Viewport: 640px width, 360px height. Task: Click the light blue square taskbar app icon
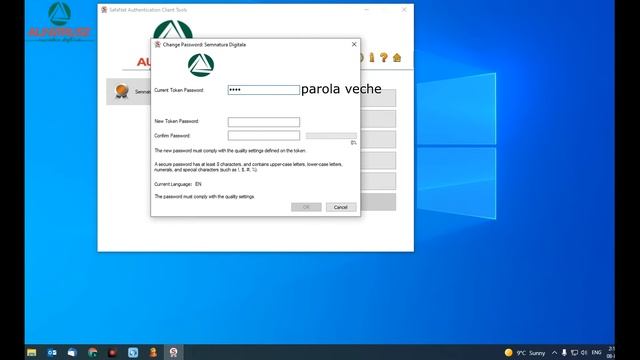click(133, 352)
